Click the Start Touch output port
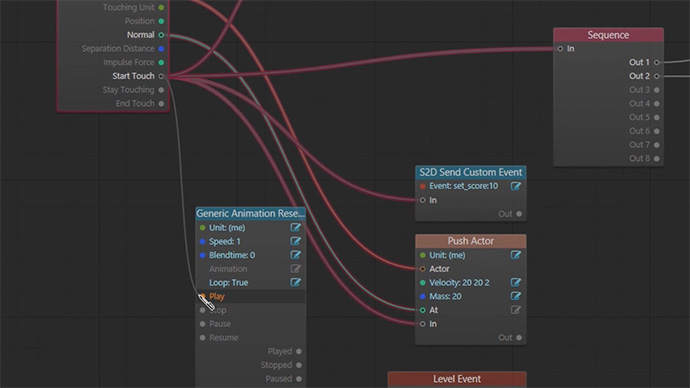The image size is (690, 388). tap(161, 76)
